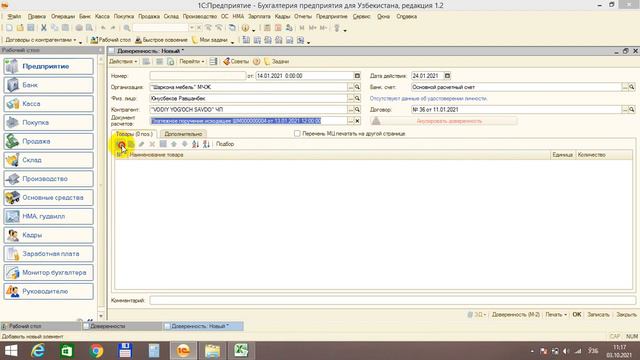This screenshot has width=640, height=360.
Task: Open the Склад section in the side panel
Action: [49, 160]
